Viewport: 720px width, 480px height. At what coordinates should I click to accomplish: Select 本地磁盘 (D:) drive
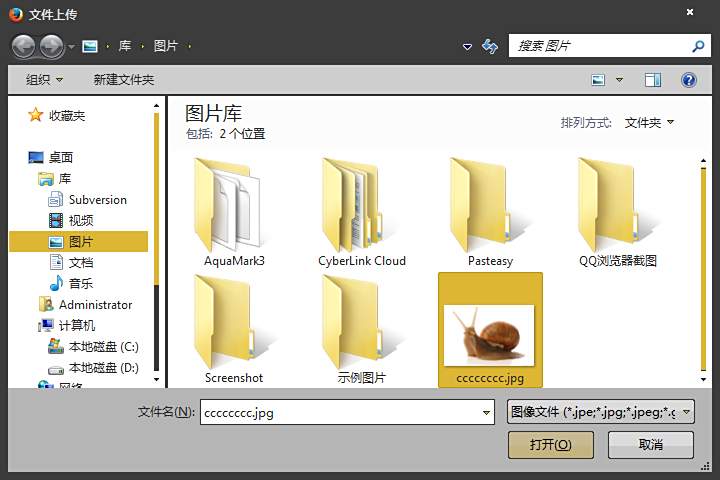pos(104,367)
